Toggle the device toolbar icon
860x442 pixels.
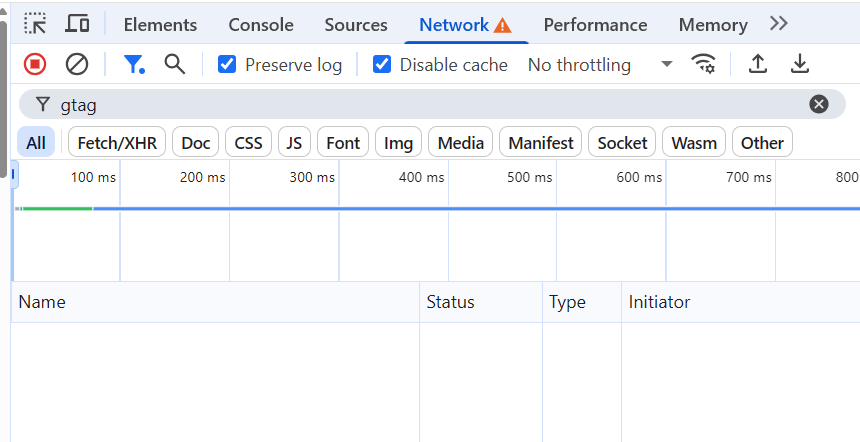coord(77,24)
